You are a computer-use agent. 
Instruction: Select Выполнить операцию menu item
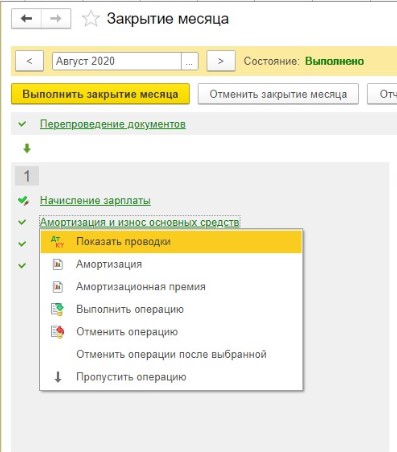point(171,309)
